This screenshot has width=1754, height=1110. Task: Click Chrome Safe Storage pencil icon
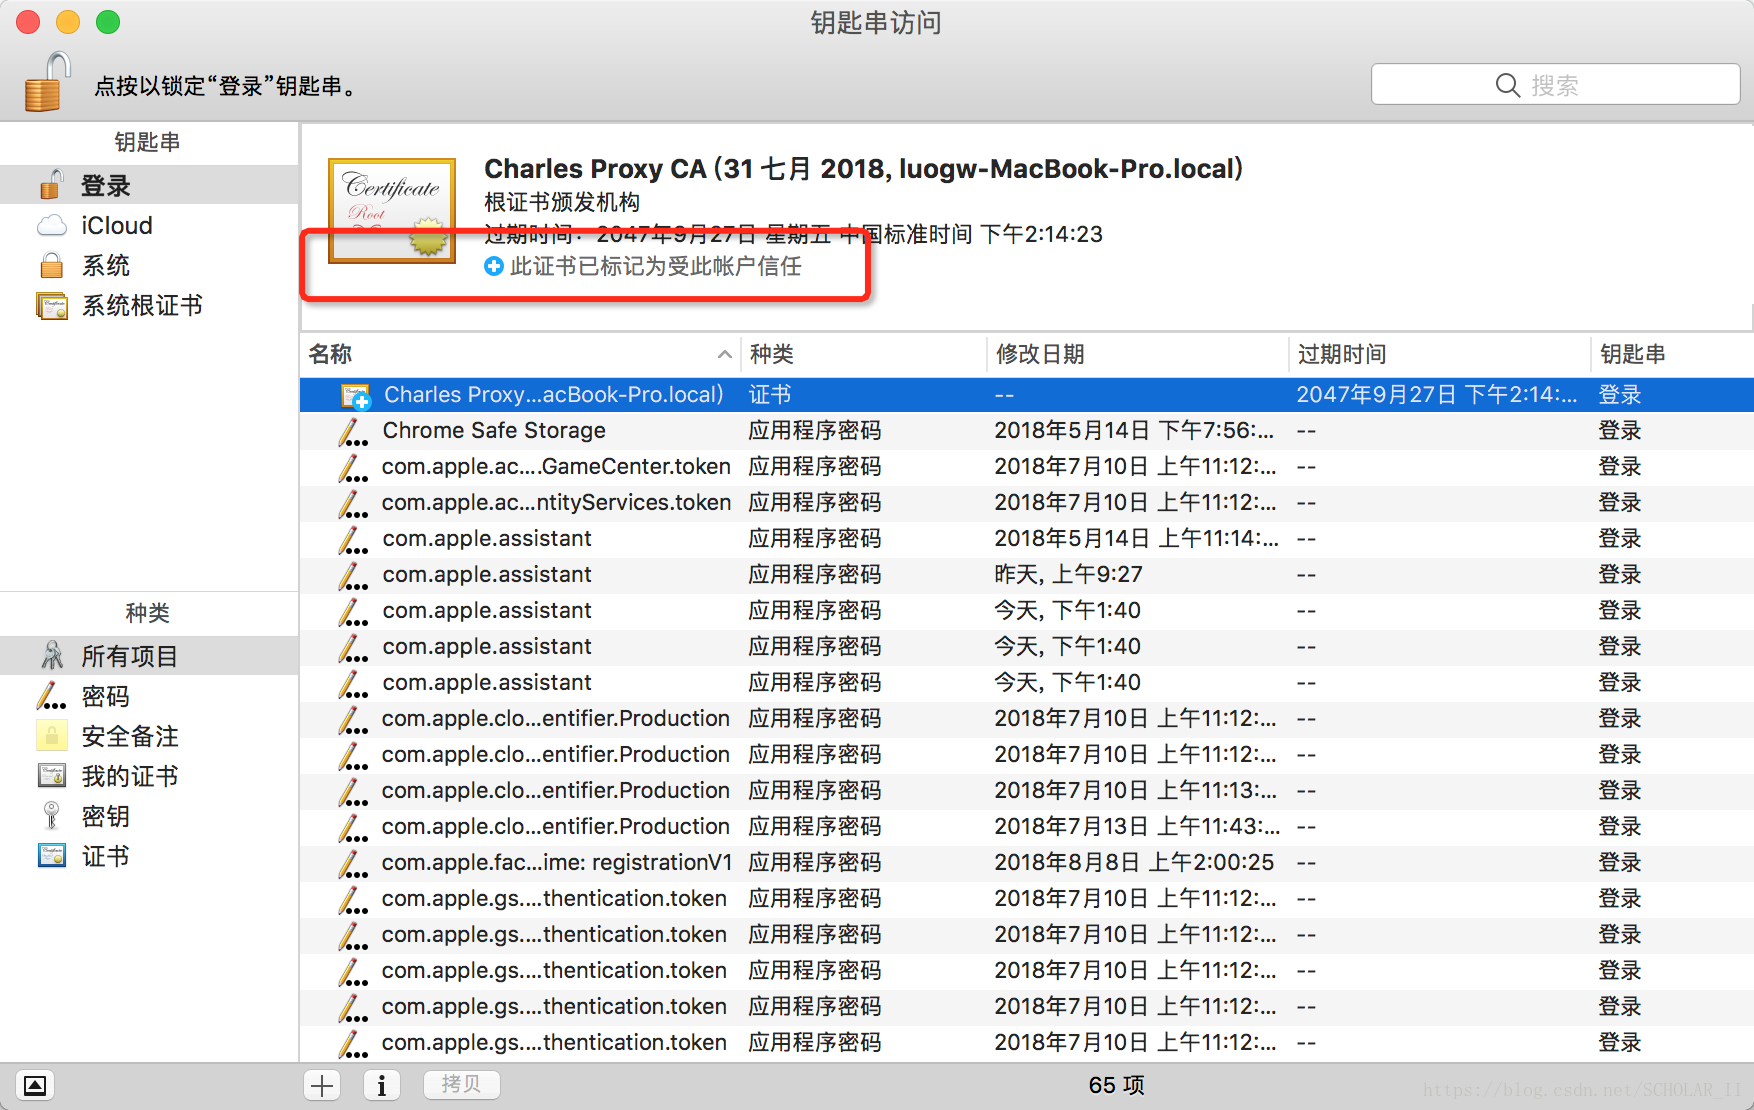tap(352, 432)
